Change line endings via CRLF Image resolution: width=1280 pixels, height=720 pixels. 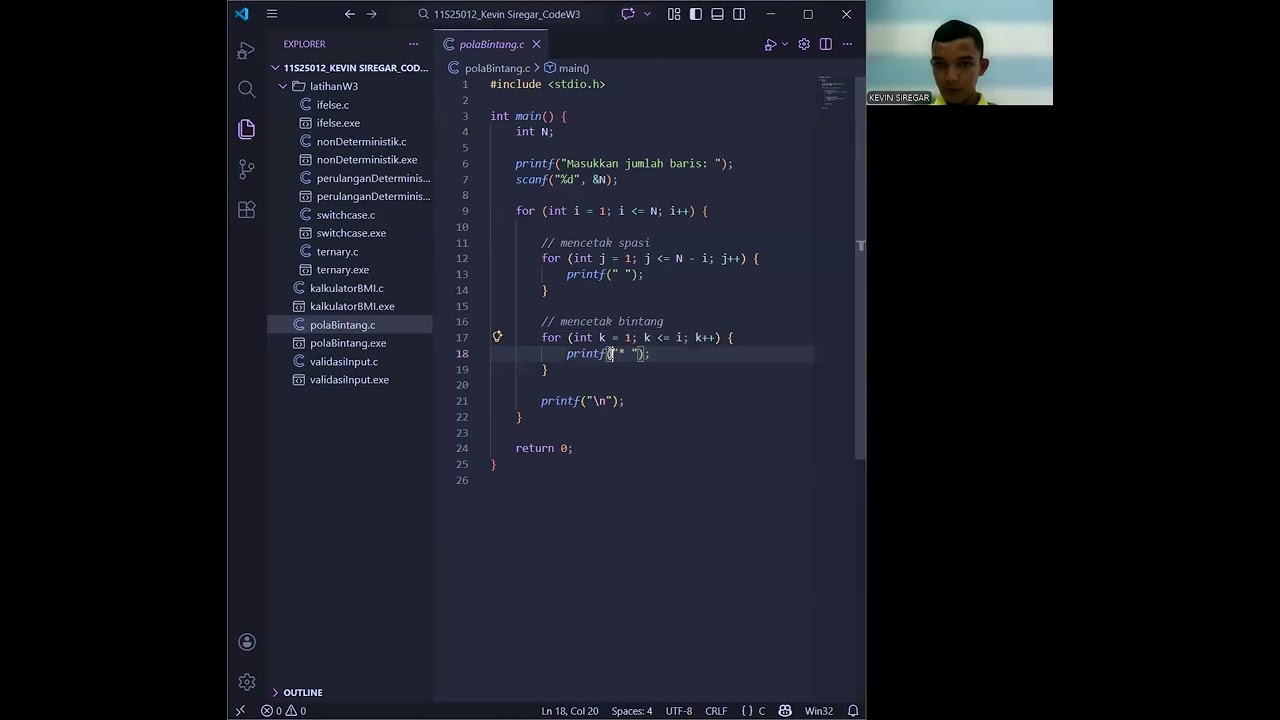tap(716, 711)
